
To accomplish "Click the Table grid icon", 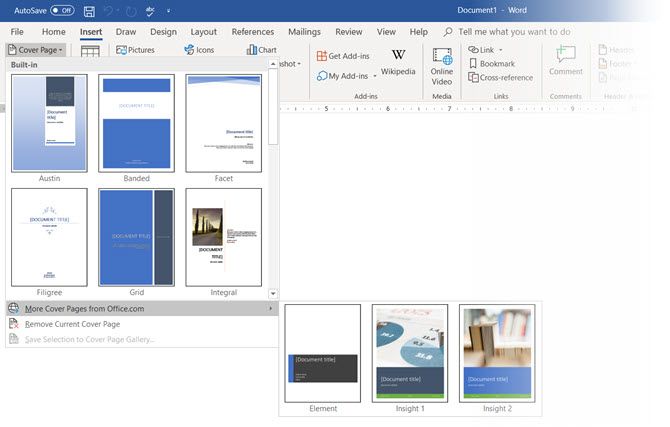I will coord(90,51).
